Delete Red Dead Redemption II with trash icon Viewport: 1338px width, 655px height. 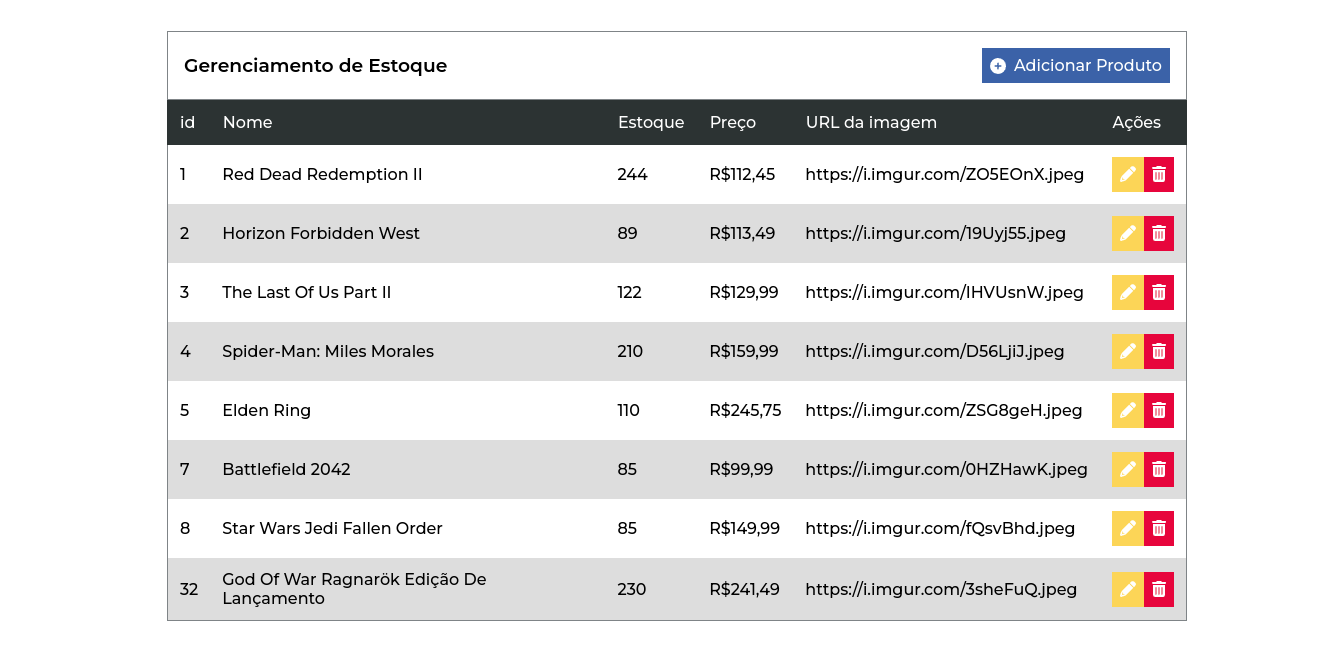click(1159, 174)
